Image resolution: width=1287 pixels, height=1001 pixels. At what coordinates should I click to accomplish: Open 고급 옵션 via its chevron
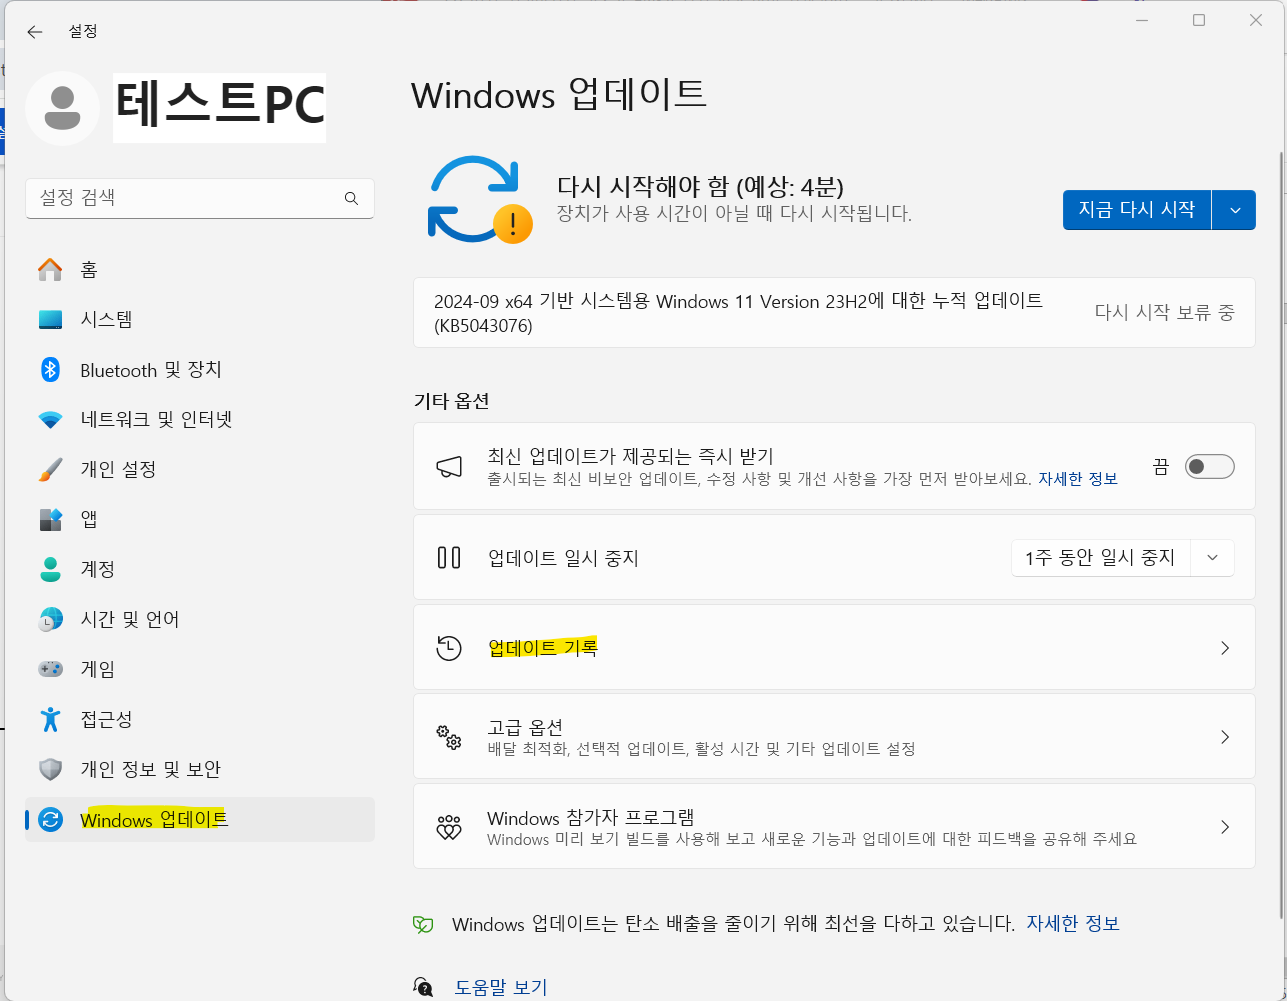pos(1225,737)
